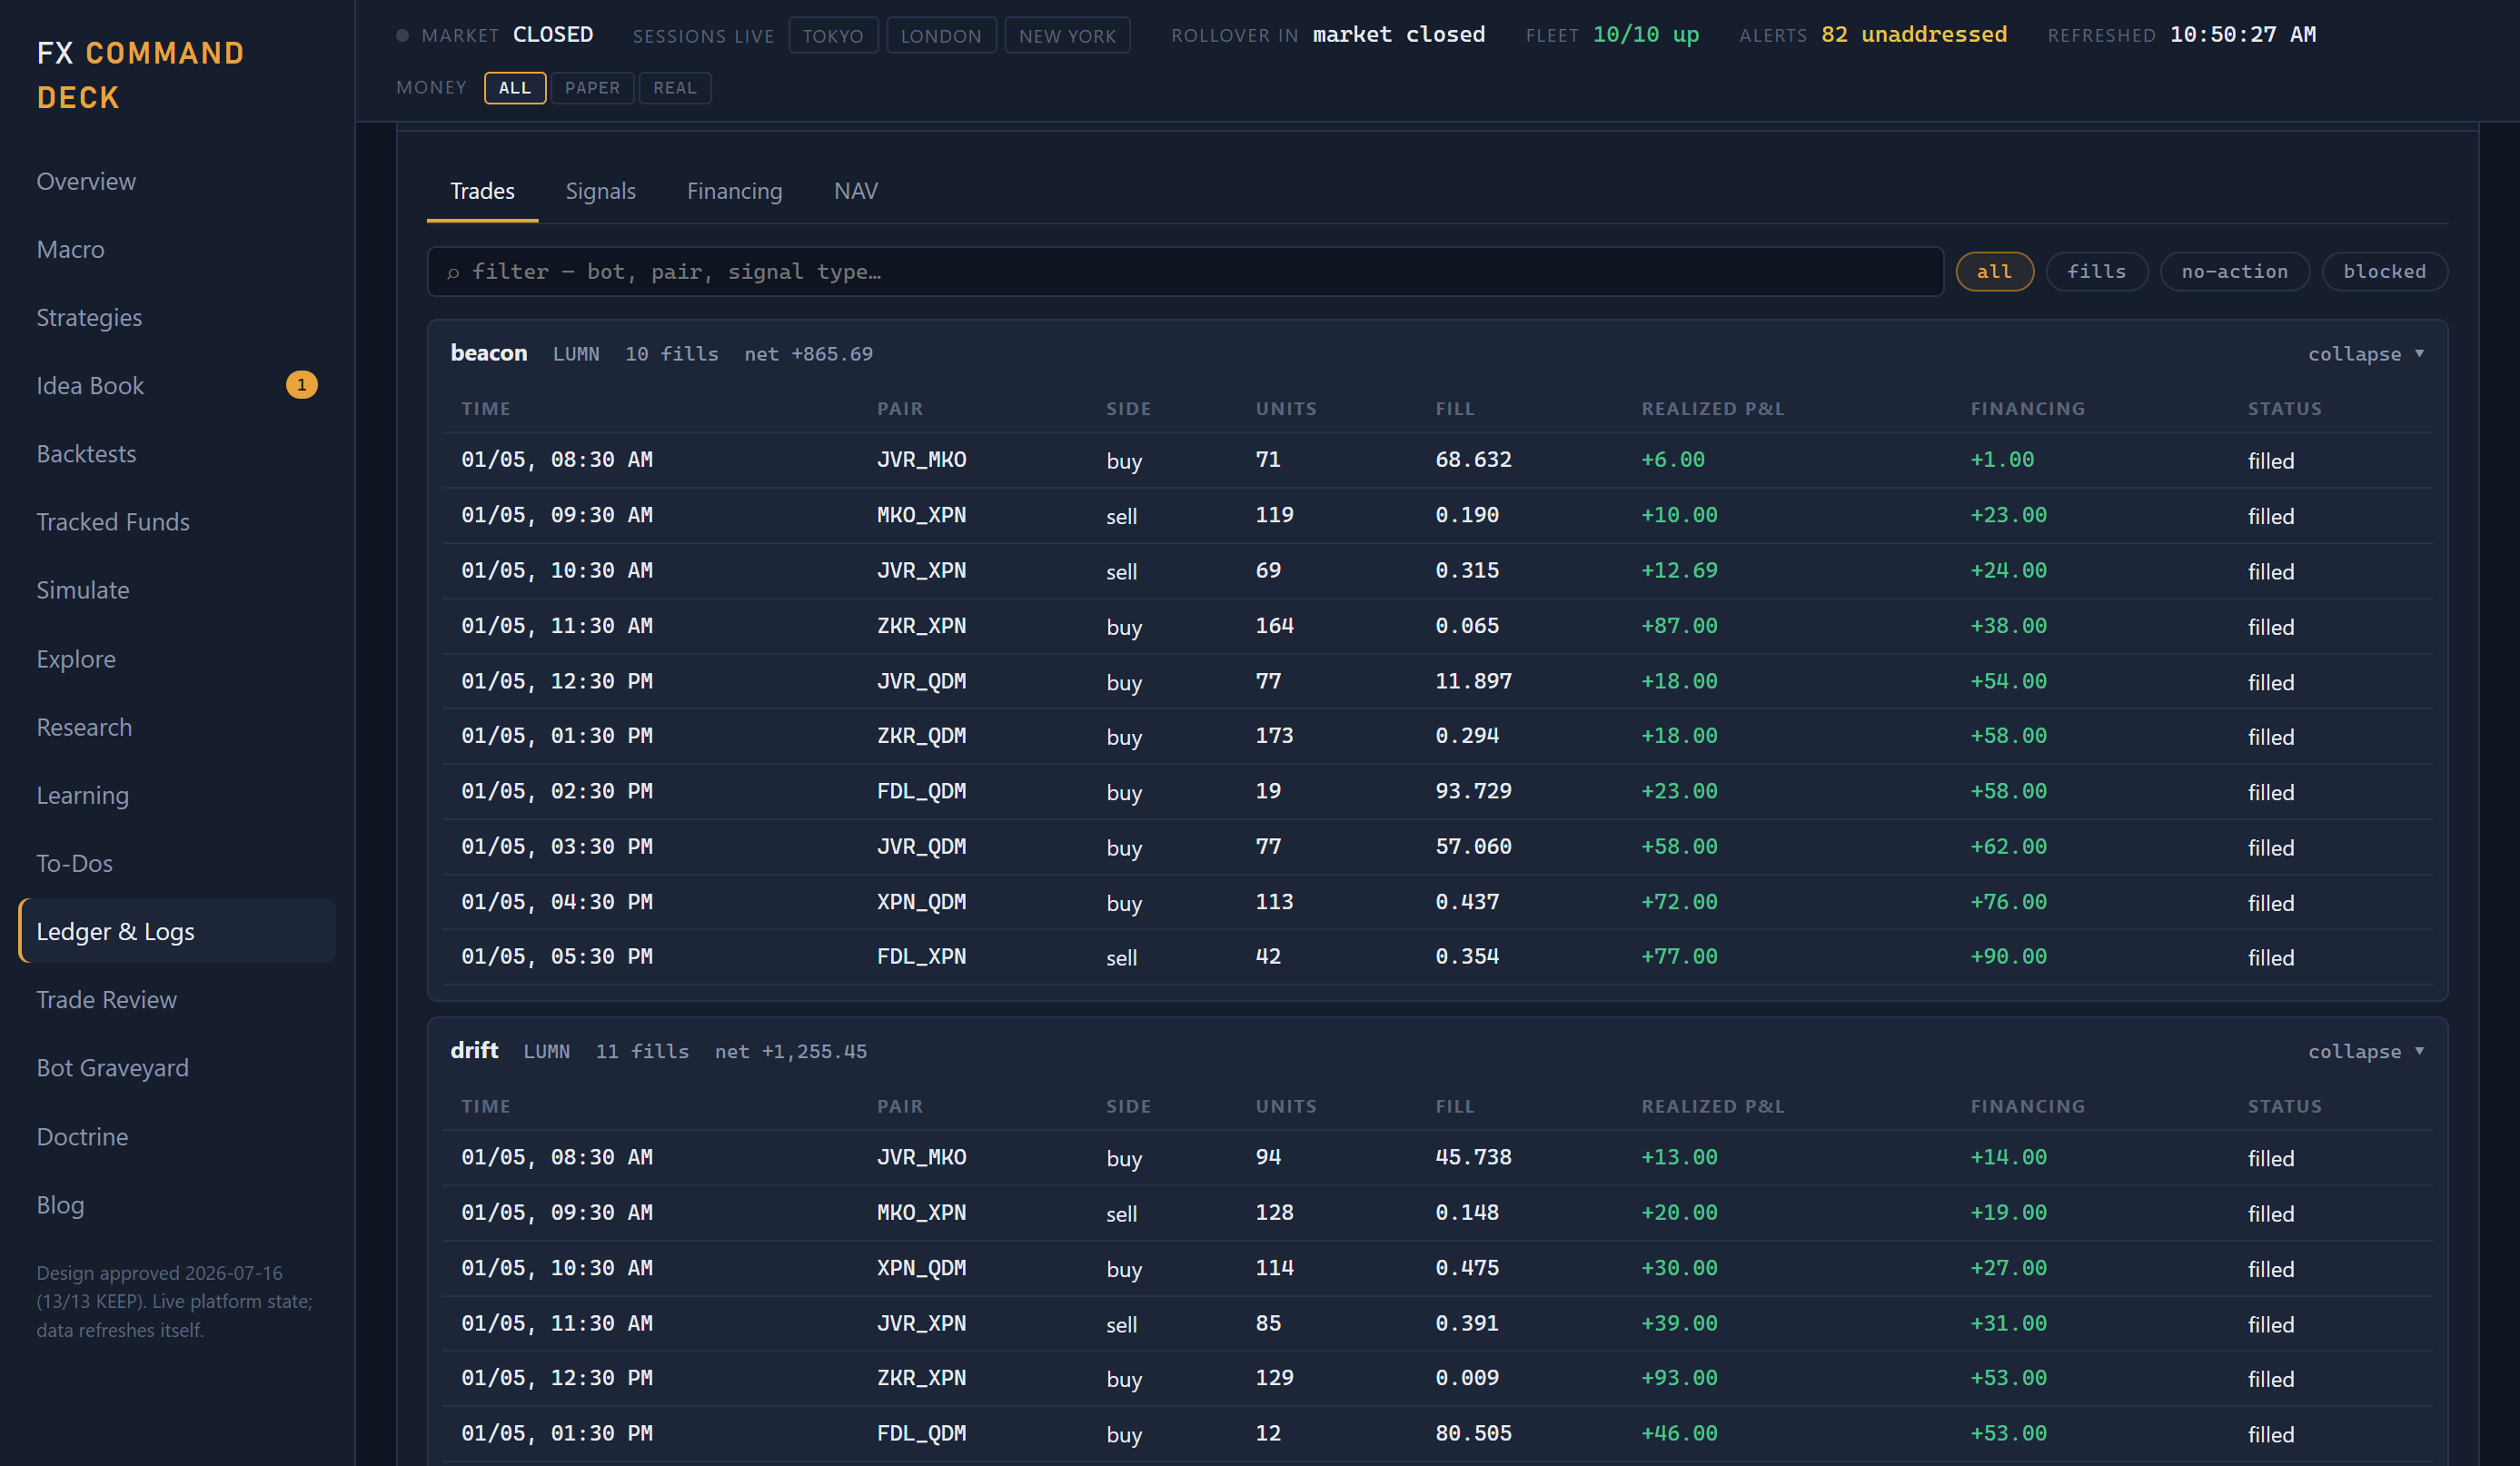
Task: Open the NAV tab
Action: (856, 191)
